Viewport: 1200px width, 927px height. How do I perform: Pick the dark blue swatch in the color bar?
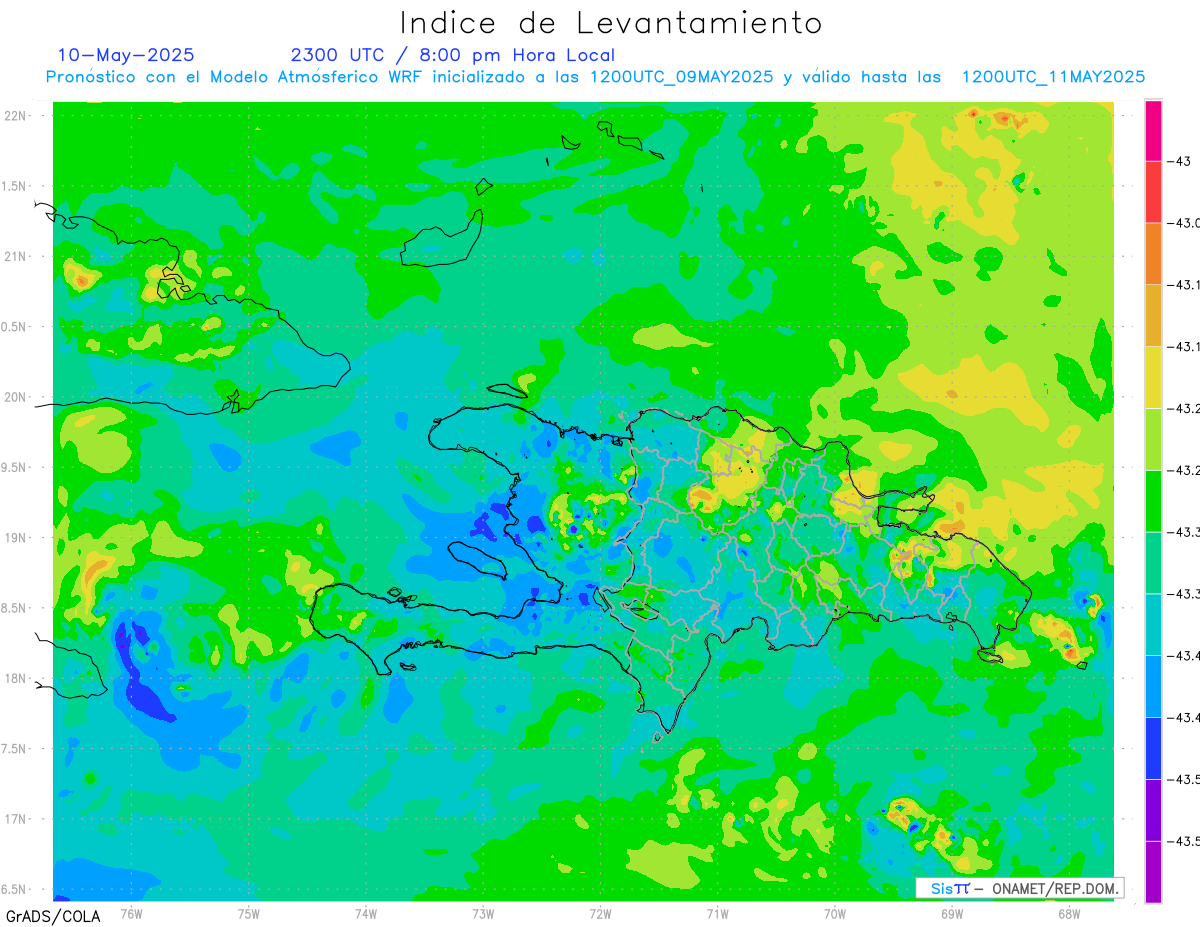pyautogui.click(x=1153, y=748)
